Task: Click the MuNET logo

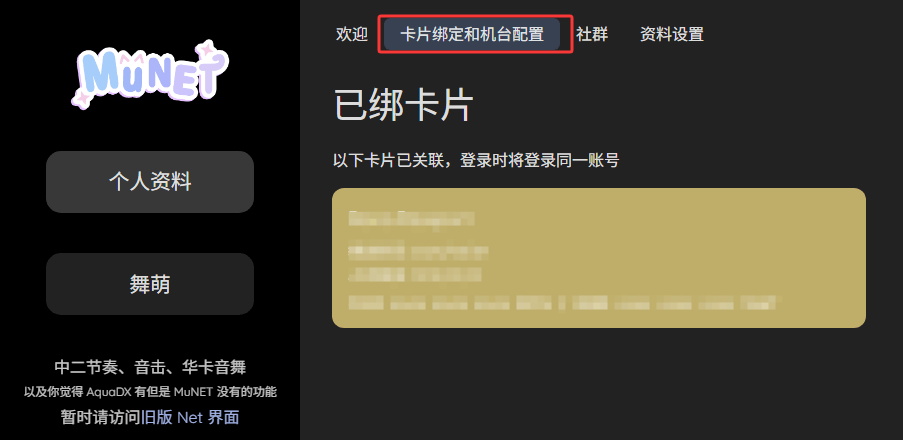Action: (150, 74)
